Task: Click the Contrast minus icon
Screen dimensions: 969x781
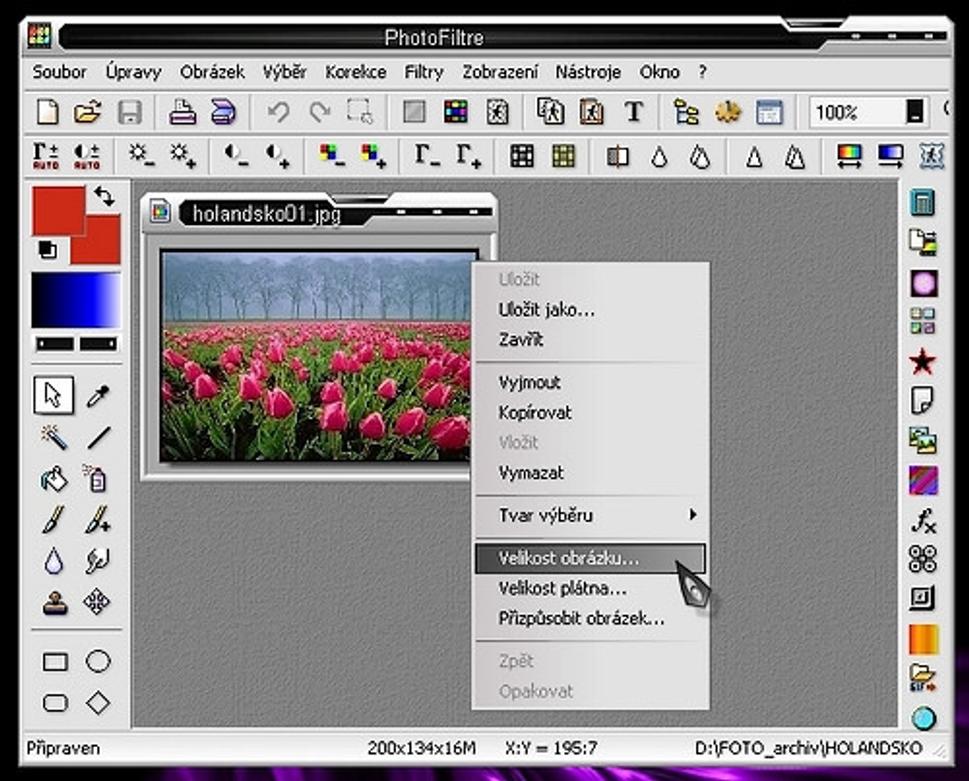Action: point(236,156)
